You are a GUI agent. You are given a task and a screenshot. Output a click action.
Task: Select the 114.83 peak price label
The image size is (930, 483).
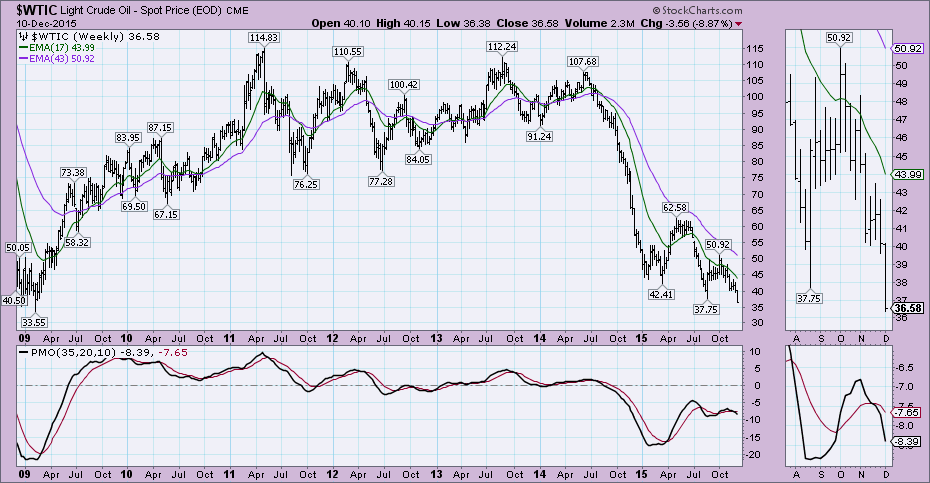point(264,37)
